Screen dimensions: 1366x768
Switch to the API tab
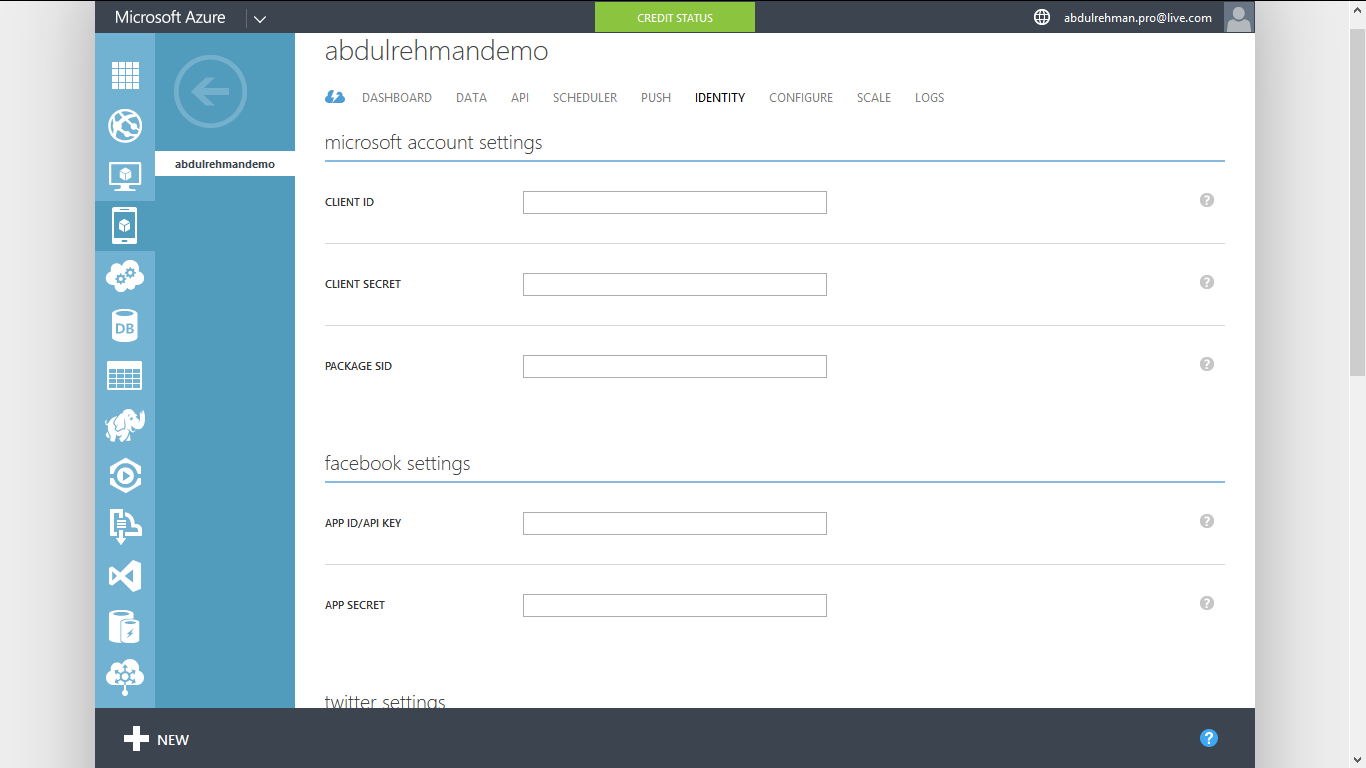pos(520,98)
